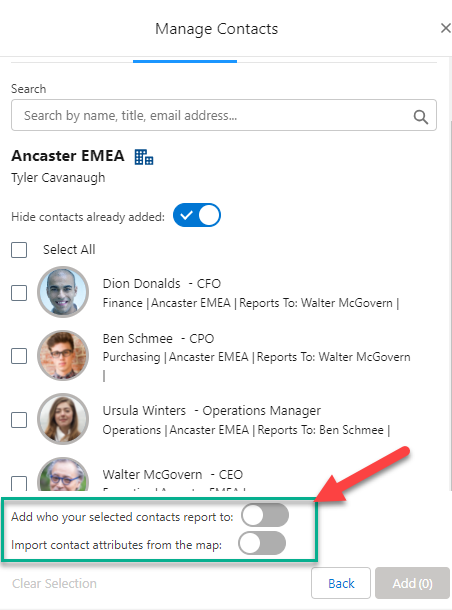Click Walter McGovern's profile photo
The image size is (452, 610).
tap(63, 474)
